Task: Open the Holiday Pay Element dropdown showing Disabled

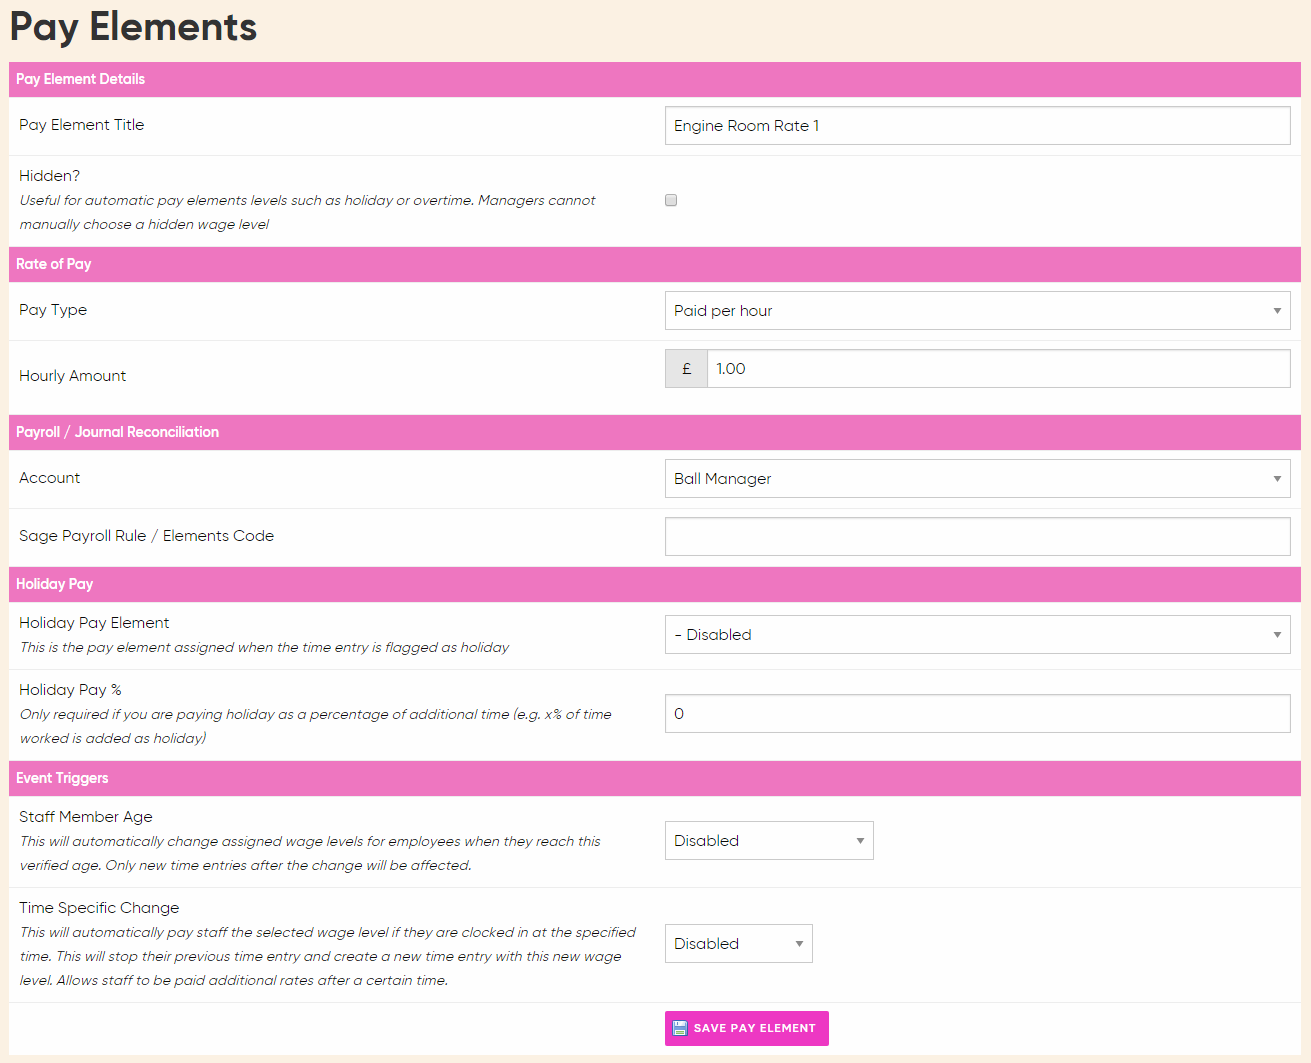Action: [977, 634]
